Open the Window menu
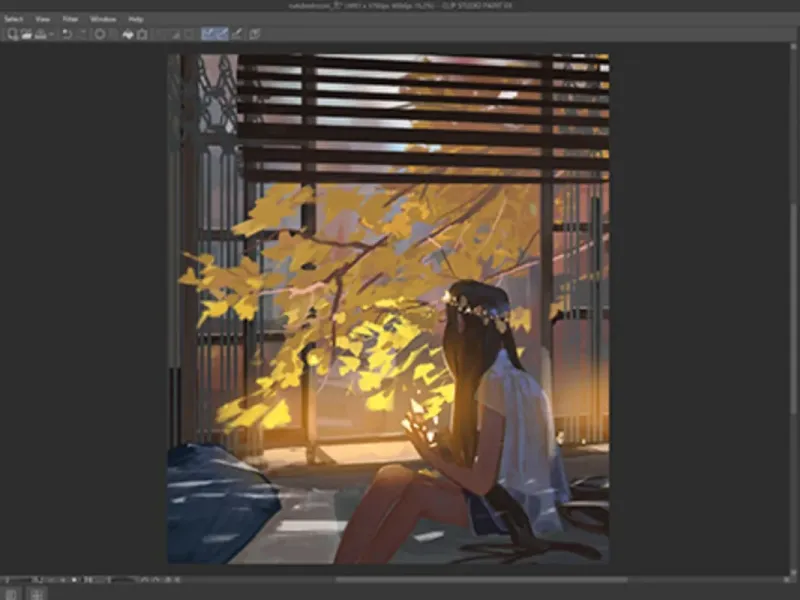The image size is (800, 600). point(103,19)
